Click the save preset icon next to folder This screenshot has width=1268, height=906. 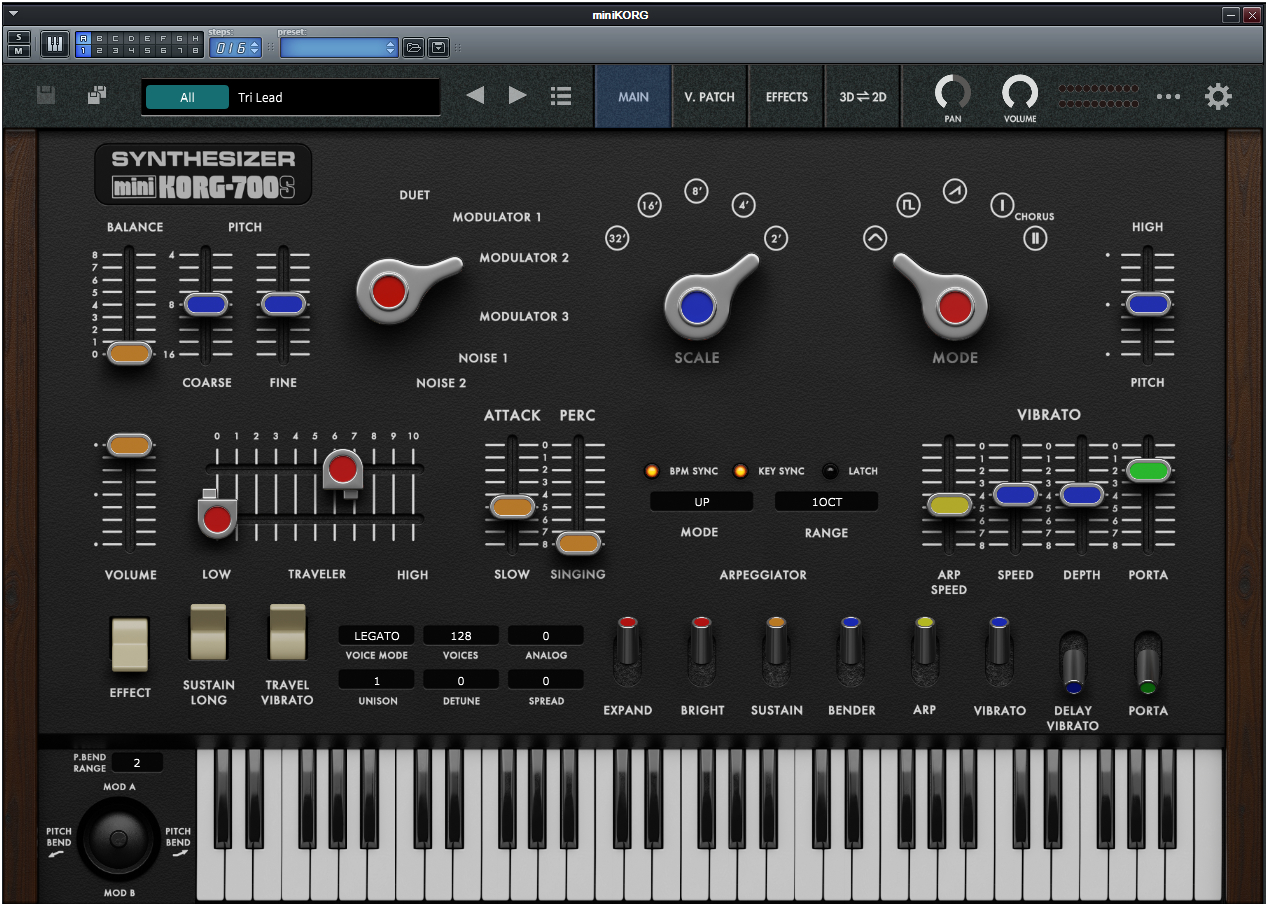click(x=438, y=47)
